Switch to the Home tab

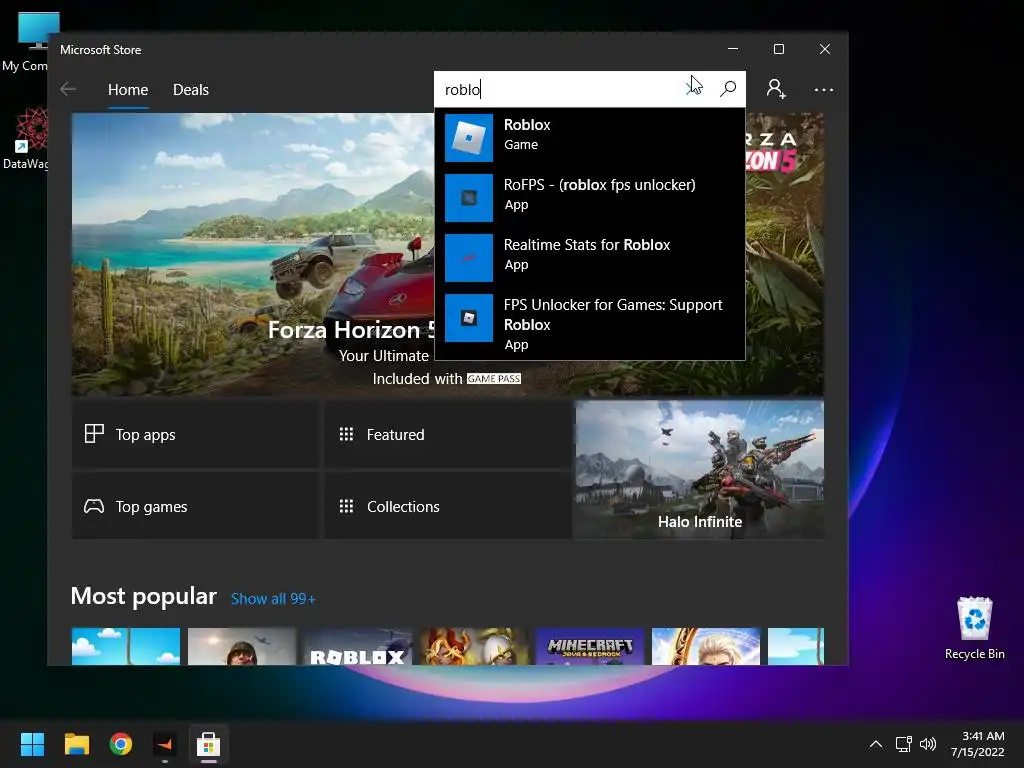(x=128, y=89)
